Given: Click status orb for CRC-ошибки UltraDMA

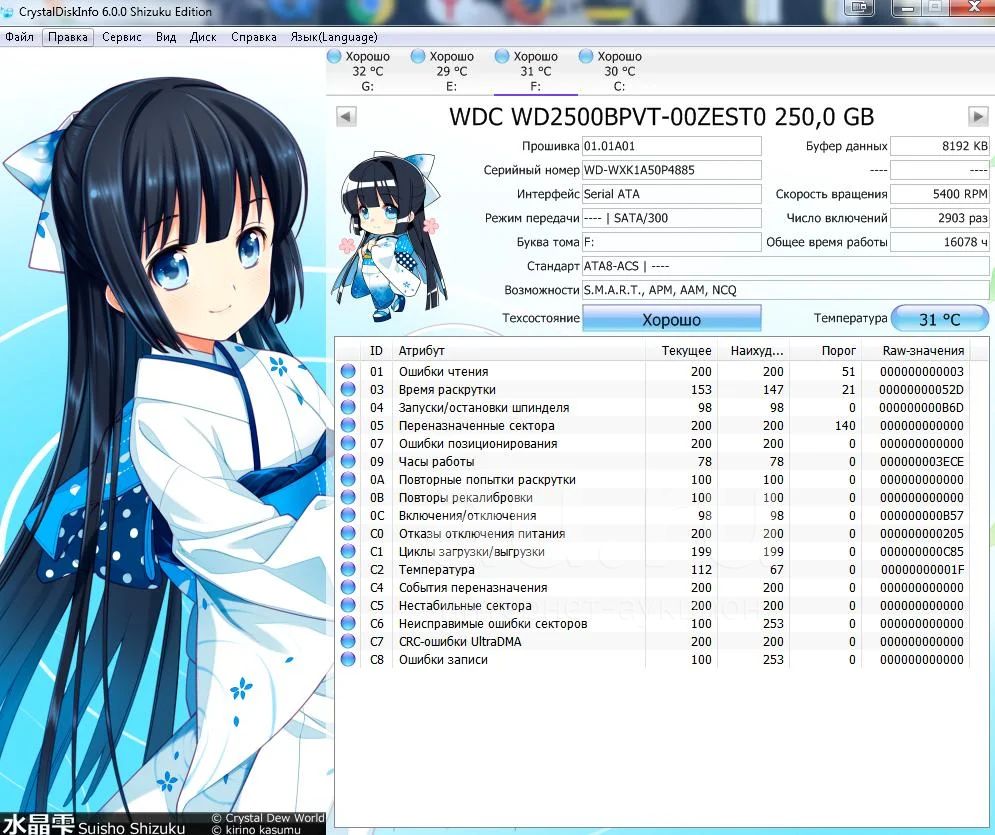Looking at the screenshot, I should 348,641.
